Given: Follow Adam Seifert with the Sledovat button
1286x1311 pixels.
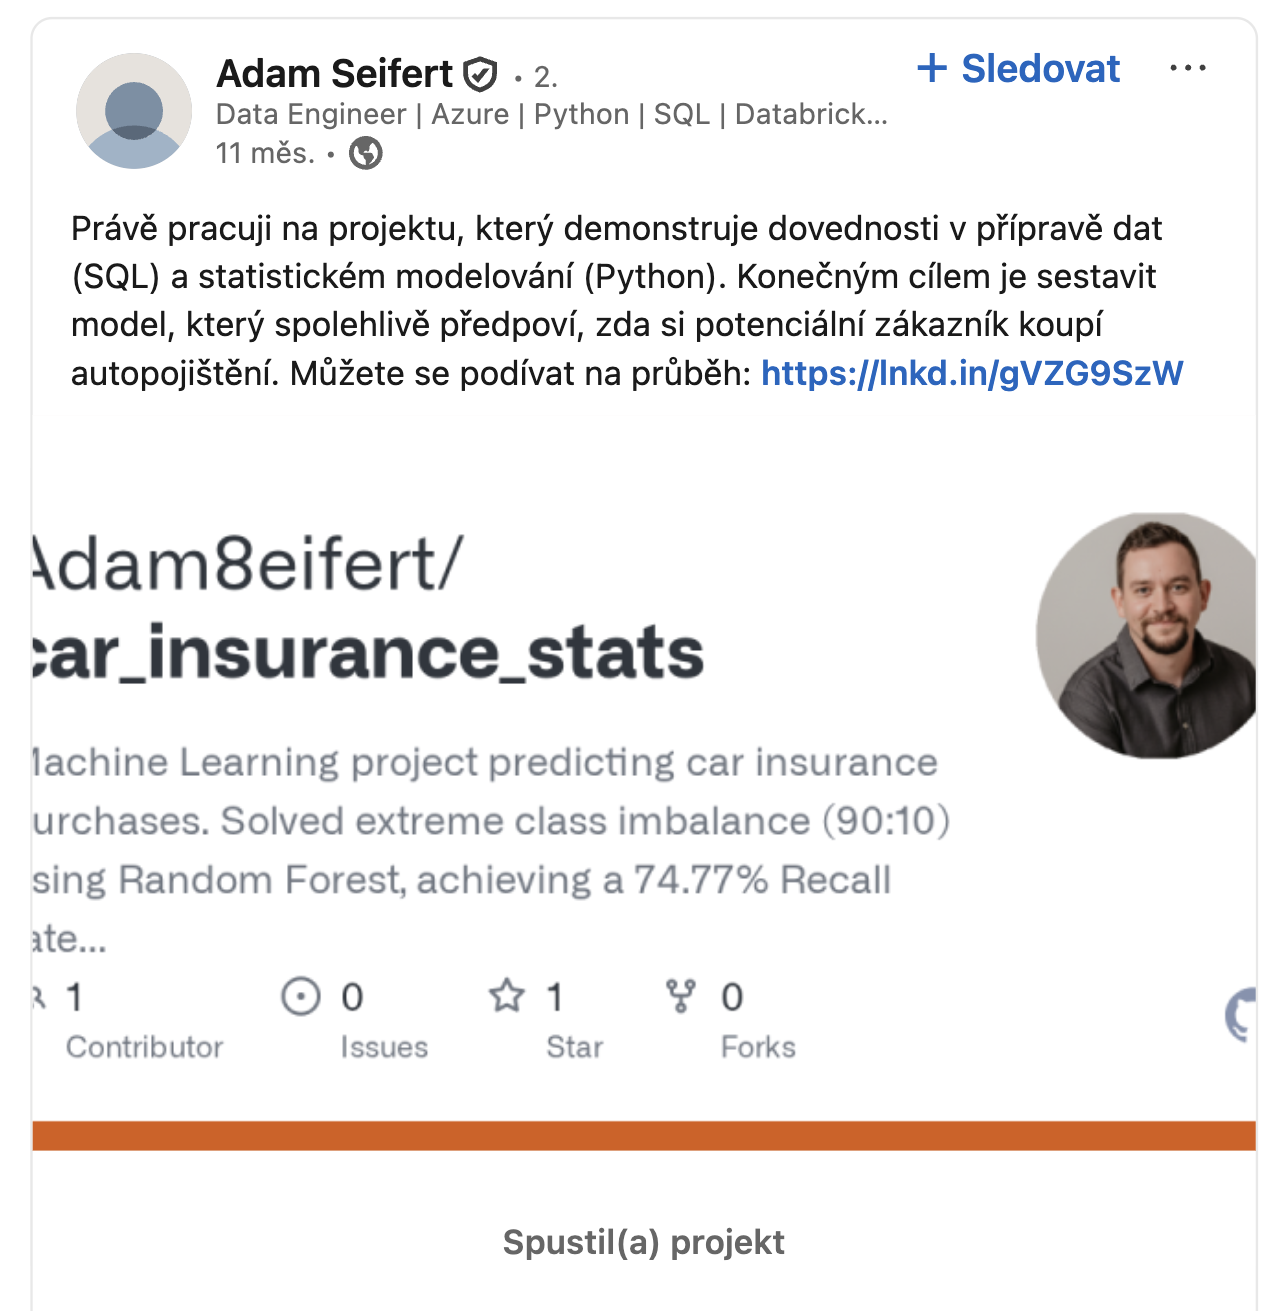Looking at the screenshot, I should [x=1018, y=68].
